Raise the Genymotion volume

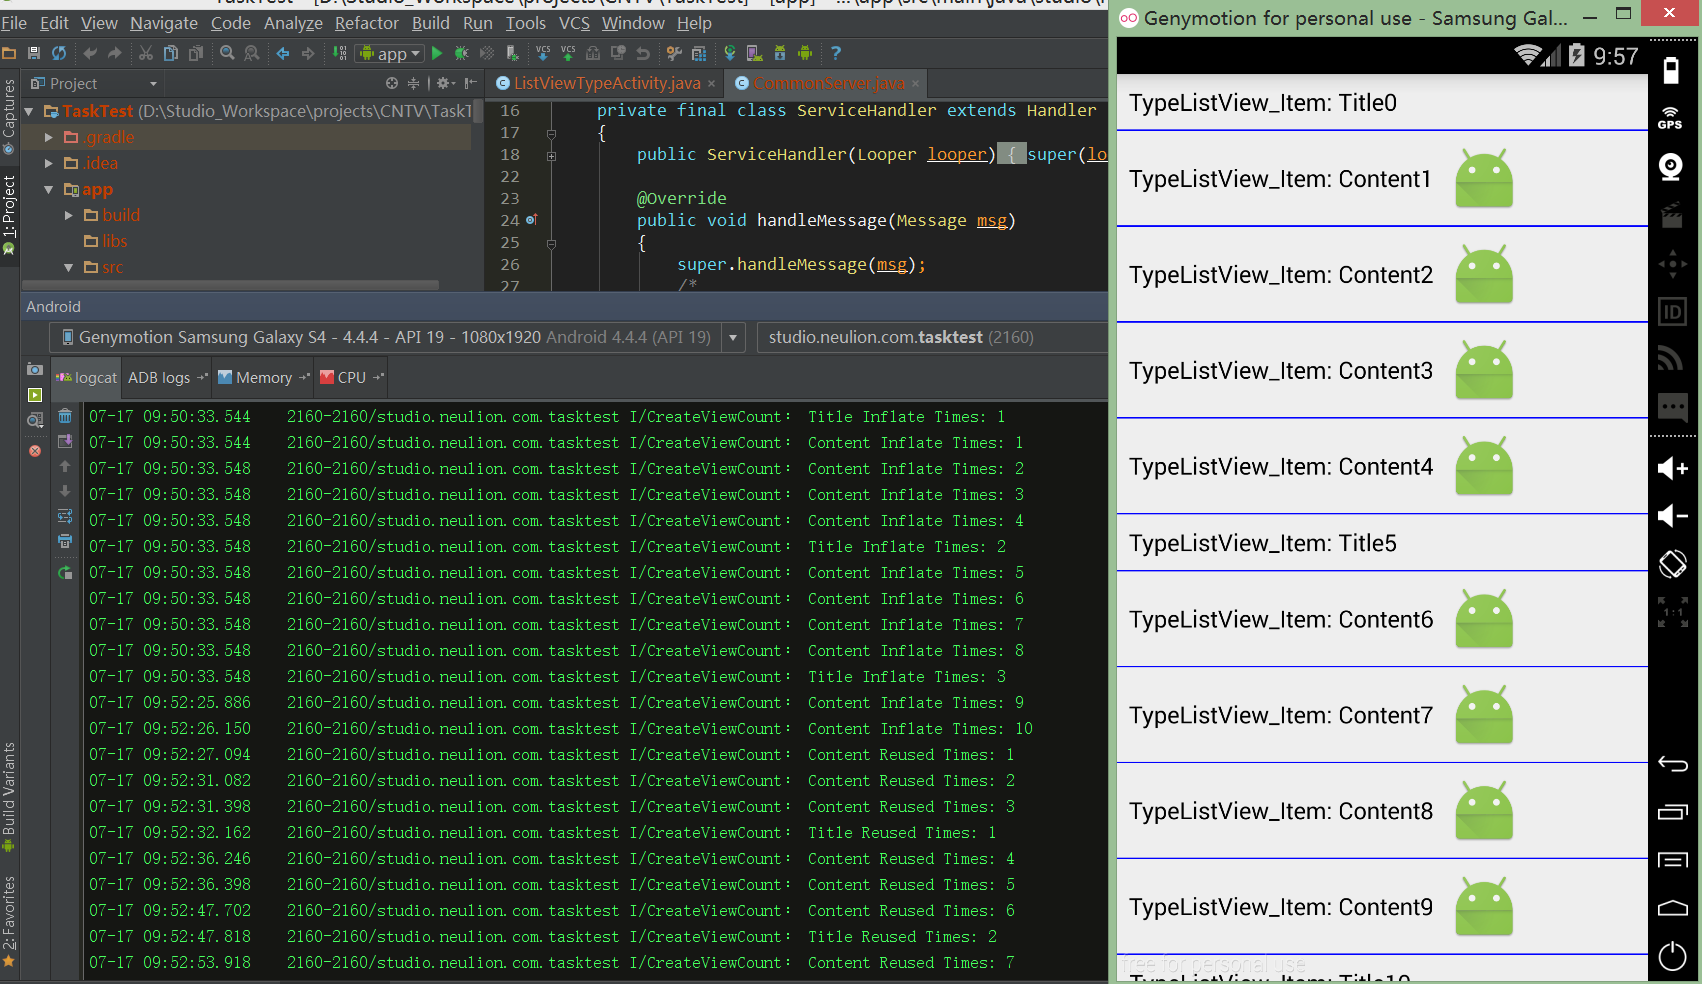(x=1672, y=468)
